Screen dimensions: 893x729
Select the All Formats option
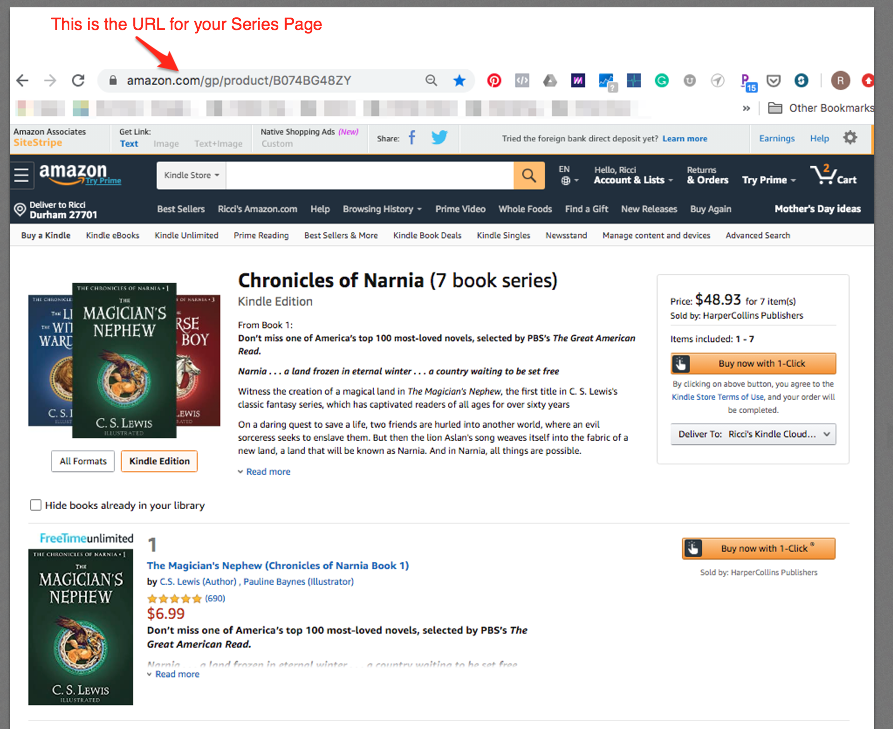point(83,461)
